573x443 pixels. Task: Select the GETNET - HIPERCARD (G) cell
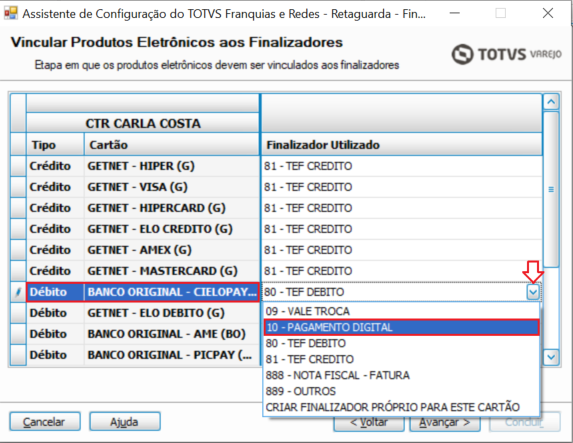tap(172, 208)
